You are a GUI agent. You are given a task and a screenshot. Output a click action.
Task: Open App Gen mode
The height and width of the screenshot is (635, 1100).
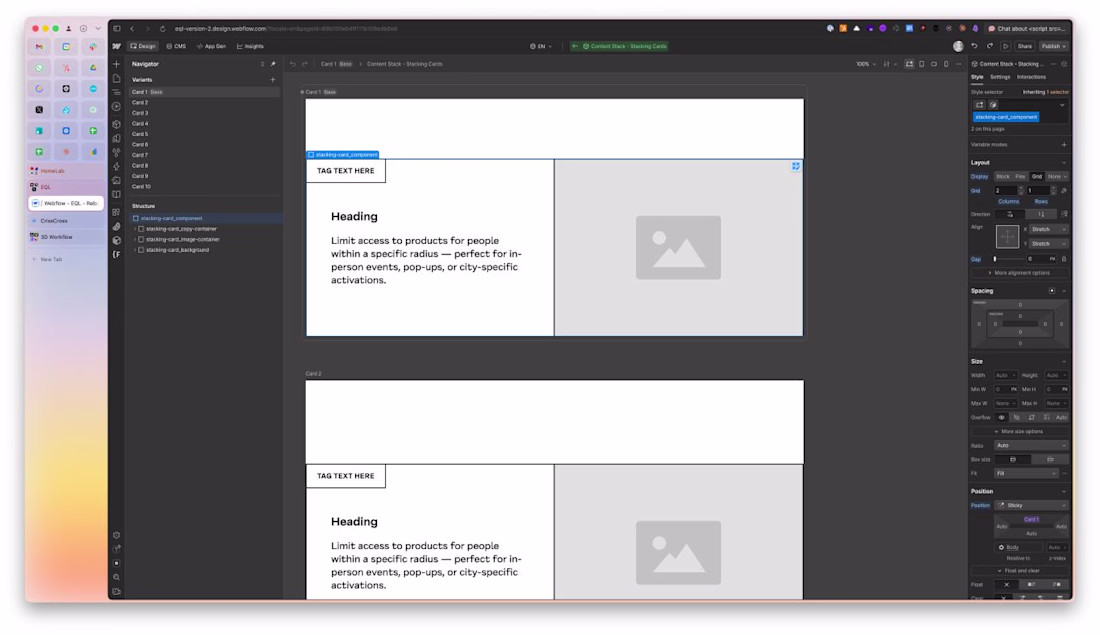211,46
